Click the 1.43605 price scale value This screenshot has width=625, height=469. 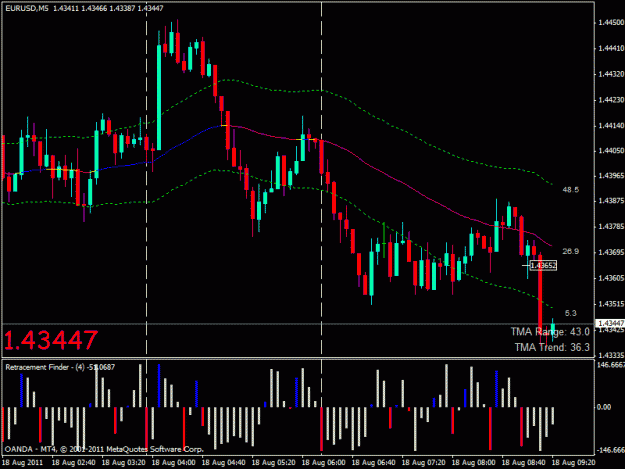click(x=611, y=278)
